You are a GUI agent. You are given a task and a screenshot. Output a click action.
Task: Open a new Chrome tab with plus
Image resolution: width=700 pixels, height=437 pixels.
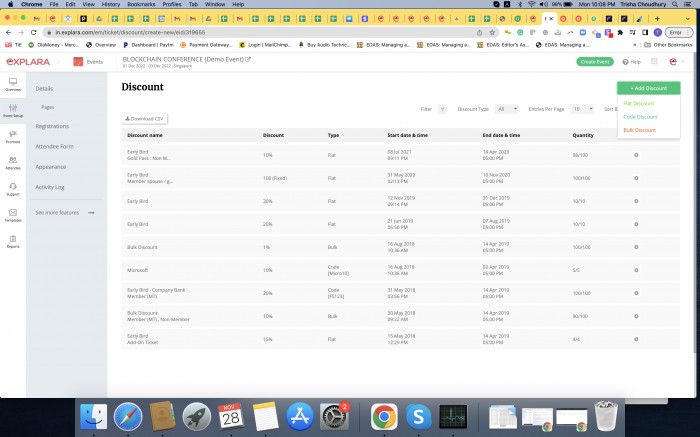657,19
